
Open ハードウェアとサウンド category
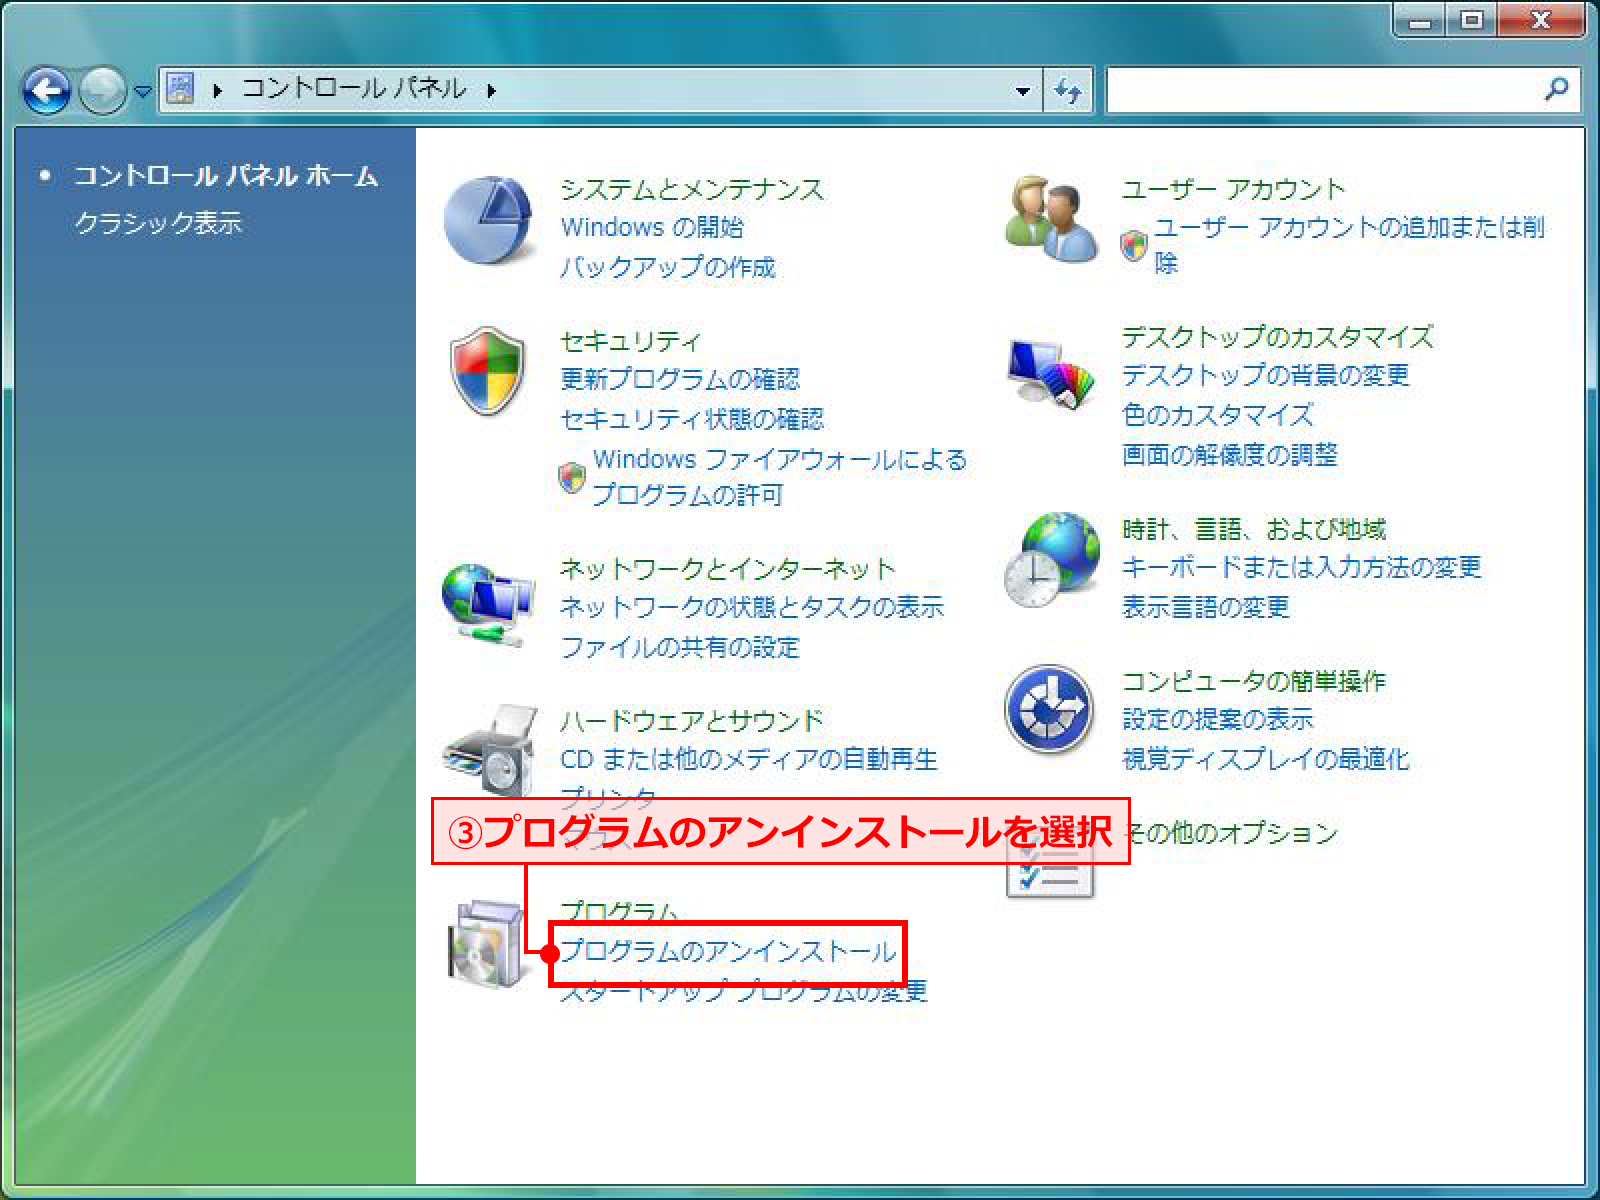[691, 720]
